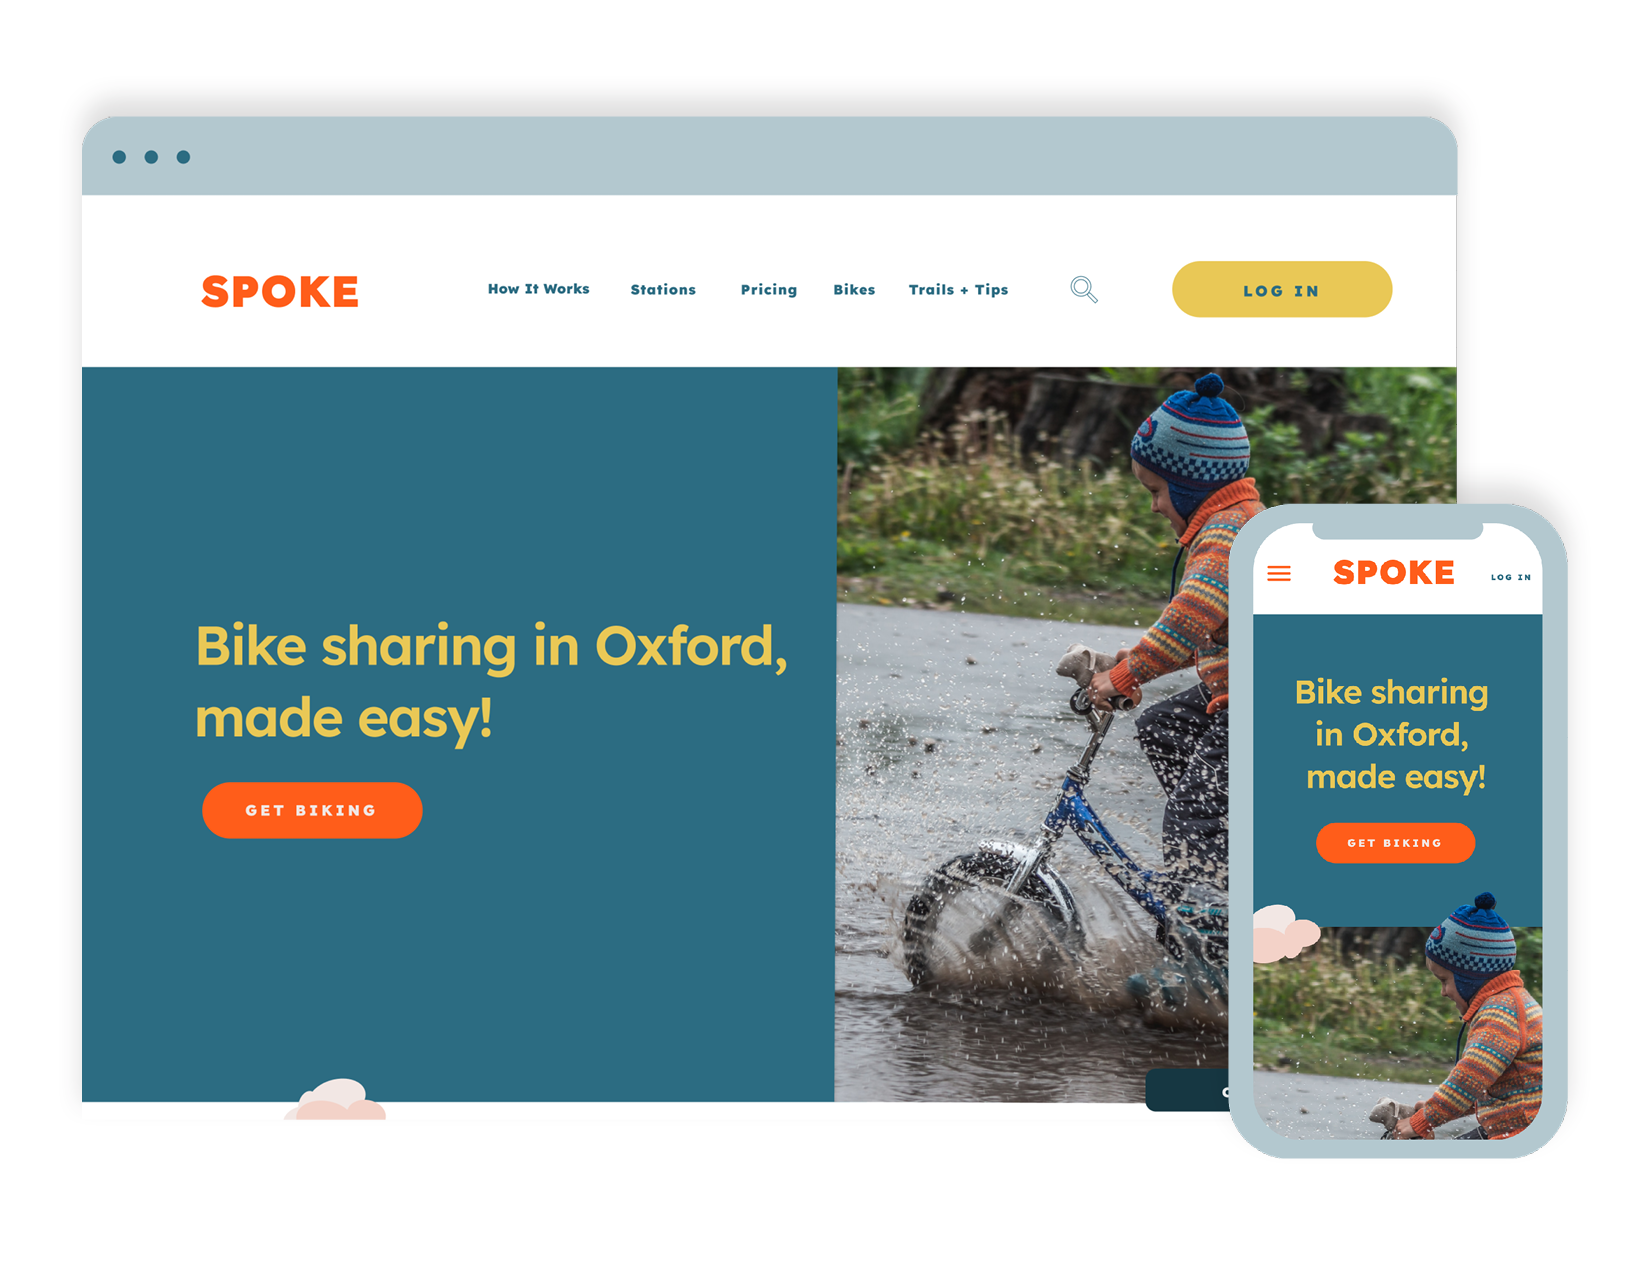Click the dark tab at the hero image bottom
This screenshot has height=1275, width=1650.
click(1187, 1090)
